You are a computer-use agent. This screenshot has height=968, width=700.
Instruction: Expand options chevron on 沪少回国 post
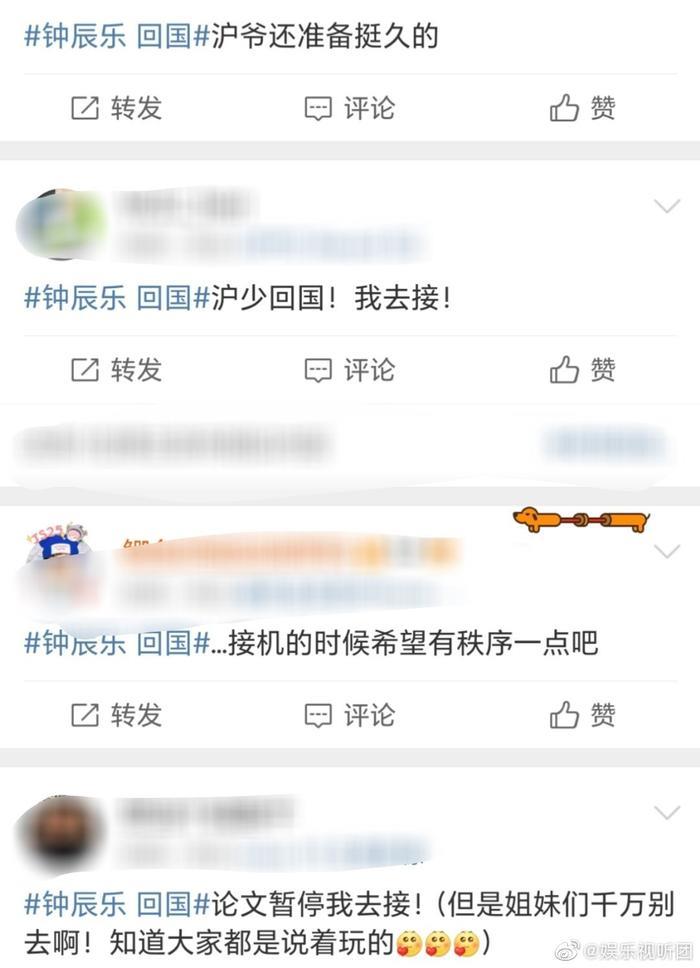point(667,206)
